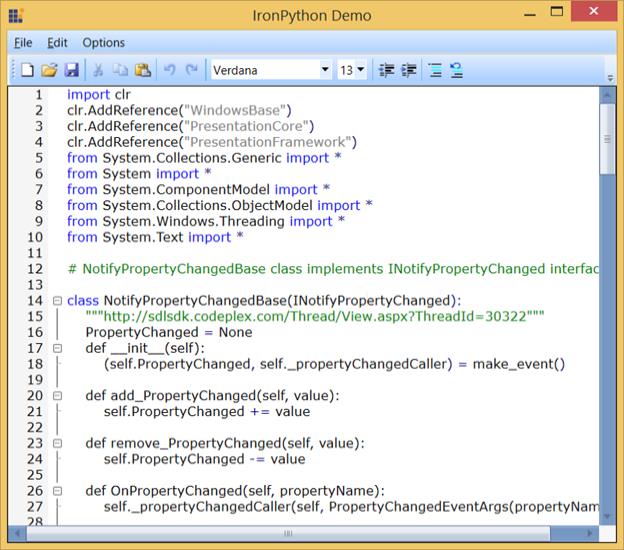Collapse the add_PropertyChanged fold on line 20
Screen dimensions: 624x550
tap(58, 396)
